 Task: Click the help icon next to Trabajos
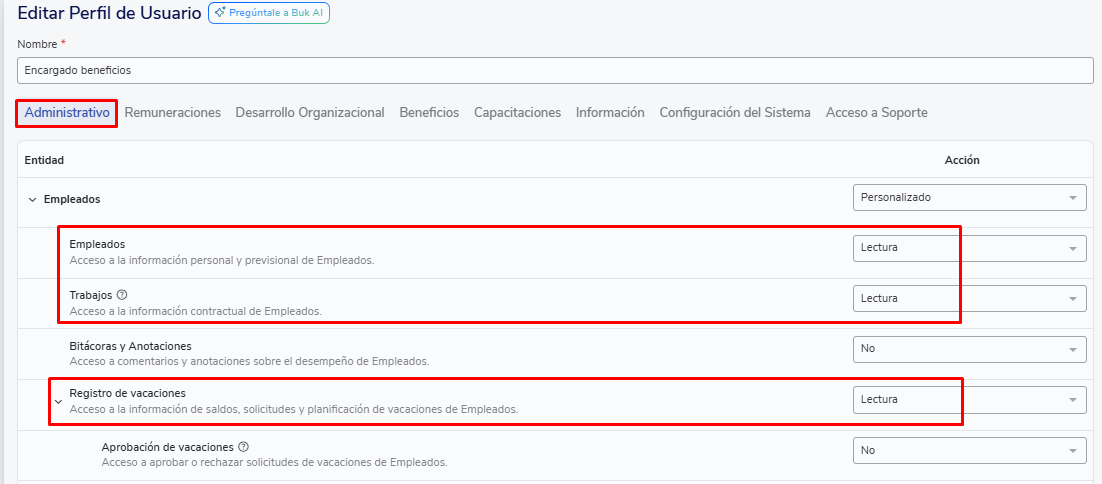(x=122, y=295)
